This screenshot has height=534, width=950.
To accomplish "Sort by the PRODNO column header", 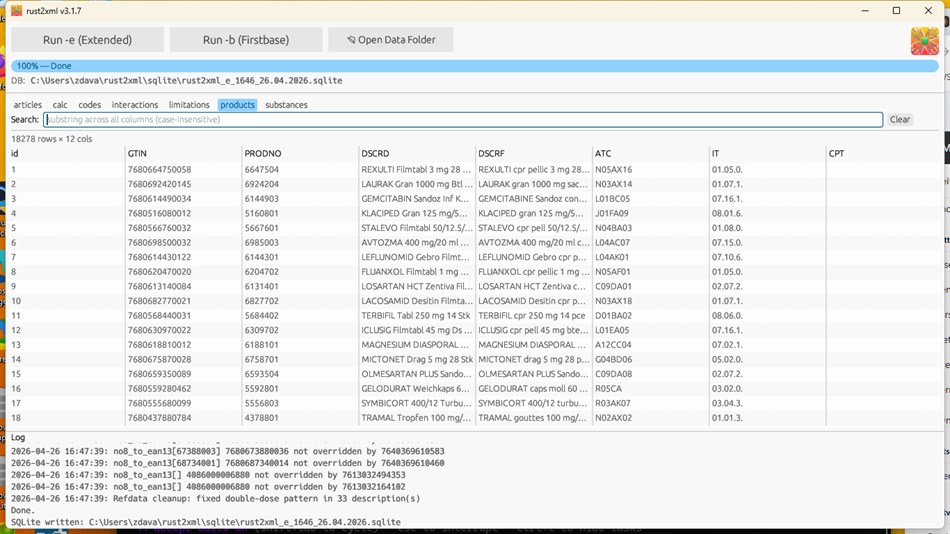I will tap(263, 153).
